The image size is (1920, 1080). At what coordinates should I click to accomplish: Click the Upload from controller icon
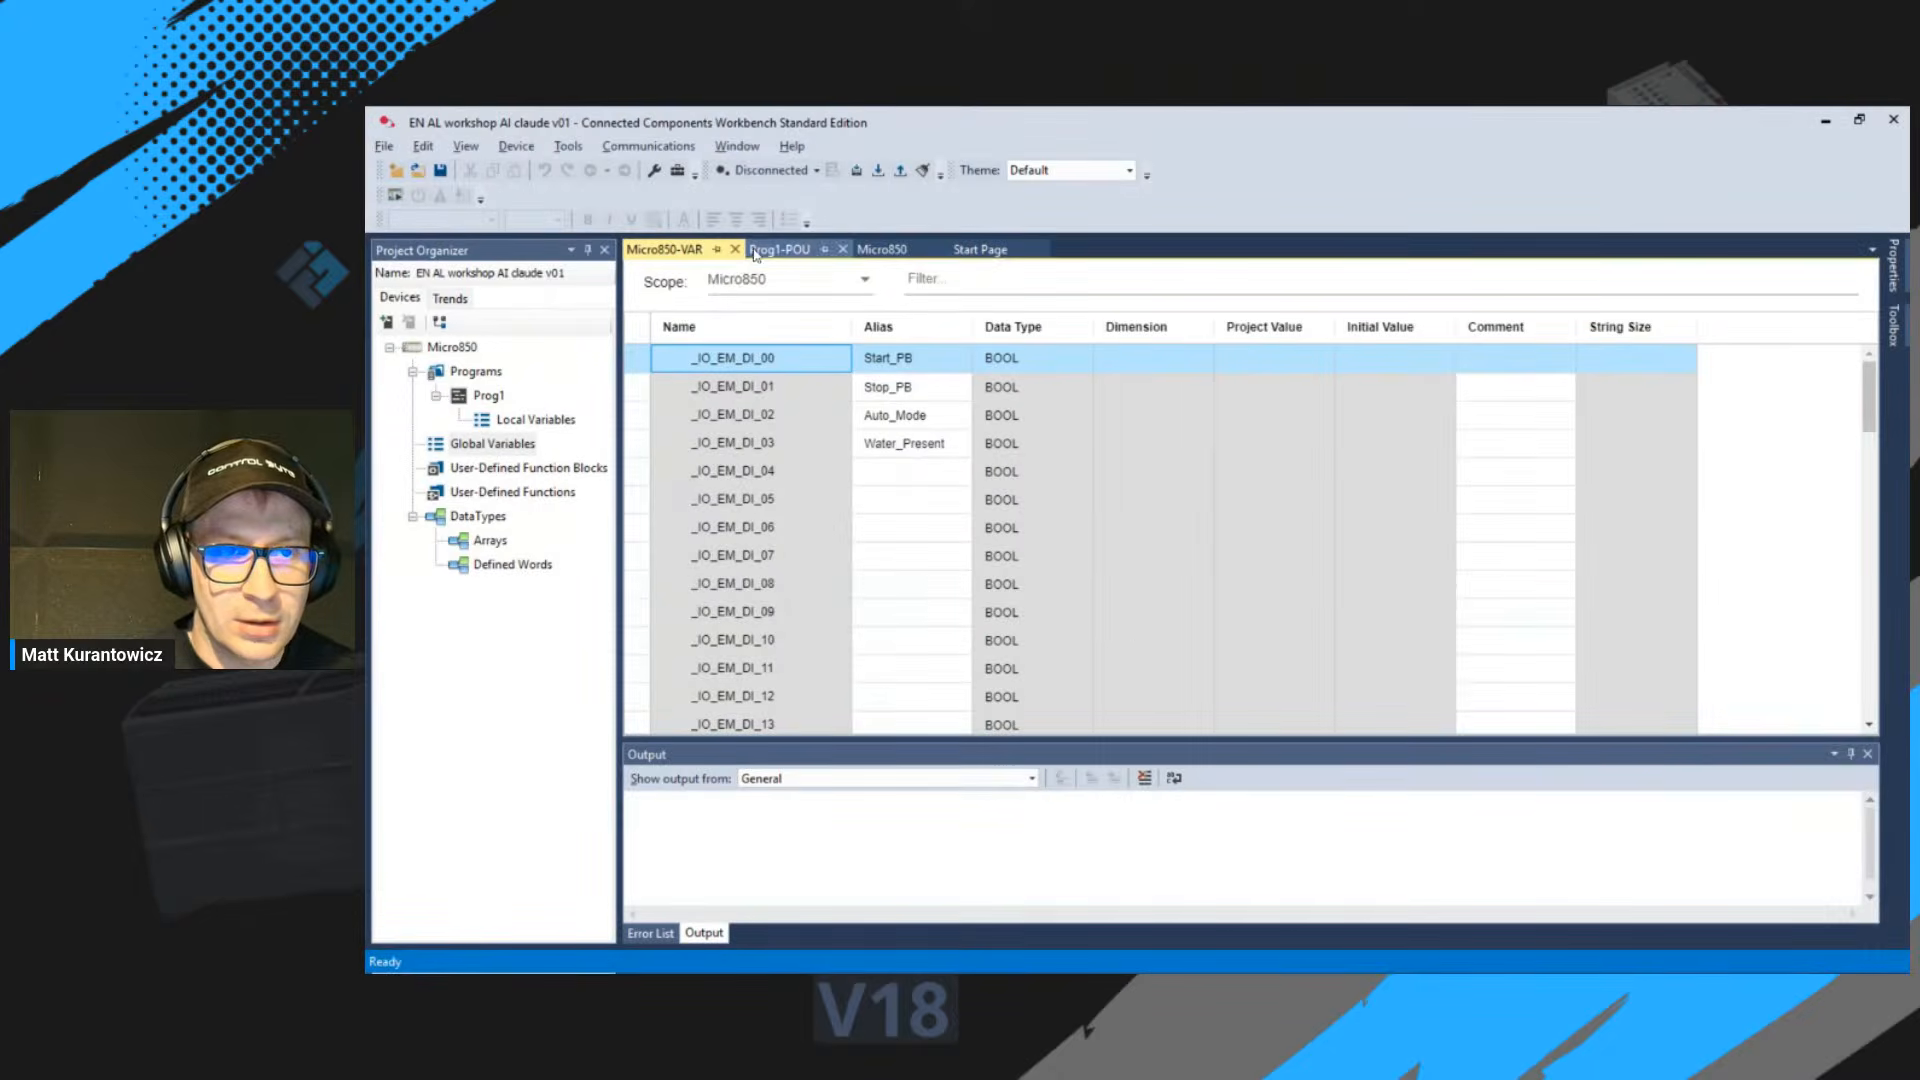click(900, 171)
